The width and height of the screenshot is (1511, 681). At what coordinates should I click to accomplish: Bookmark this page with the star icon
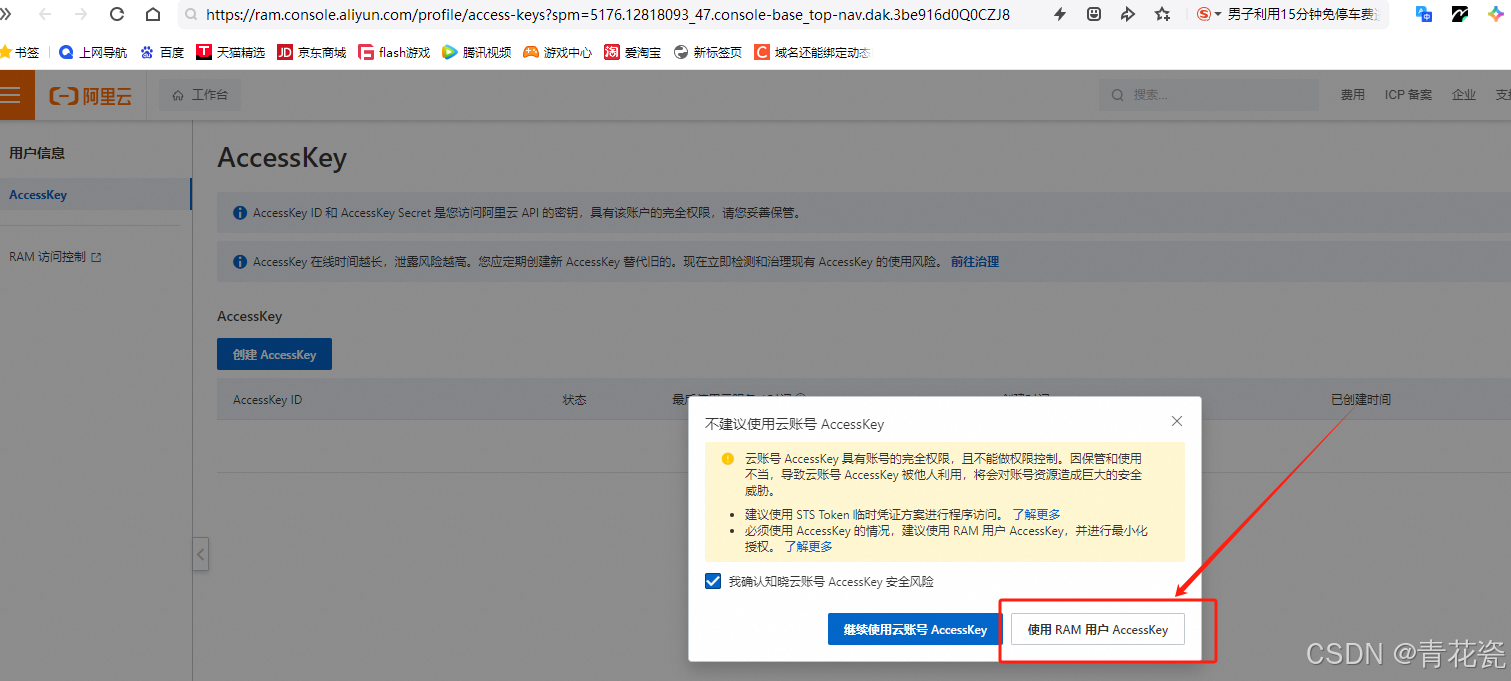(x=1162, y=14)
